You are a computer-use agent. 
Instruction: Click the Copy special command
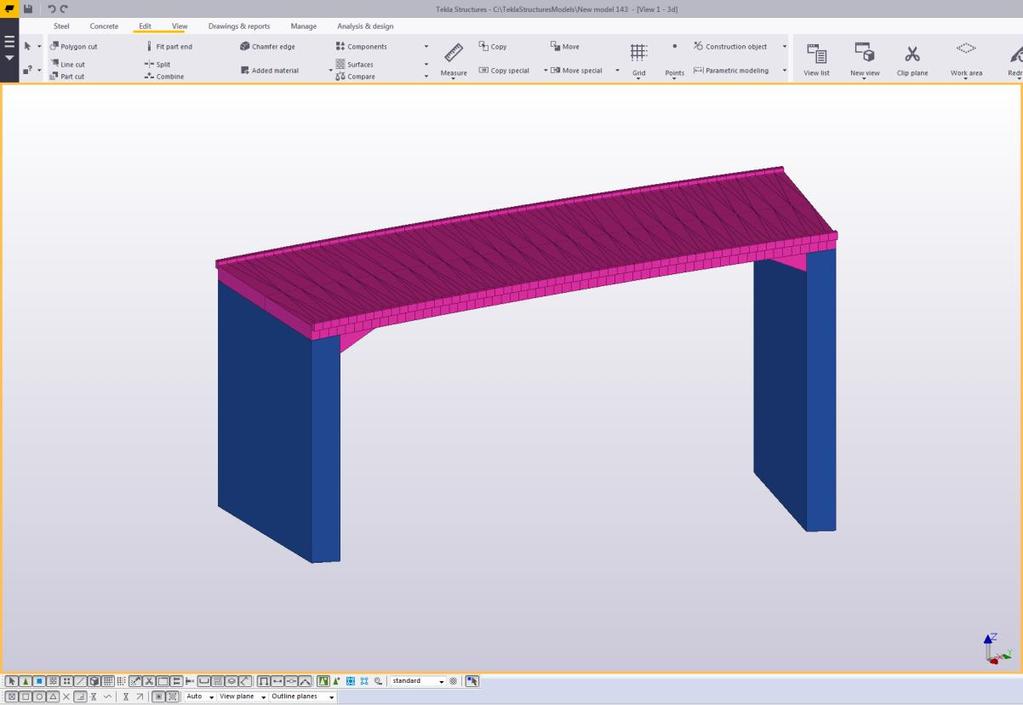coord(504,70)
